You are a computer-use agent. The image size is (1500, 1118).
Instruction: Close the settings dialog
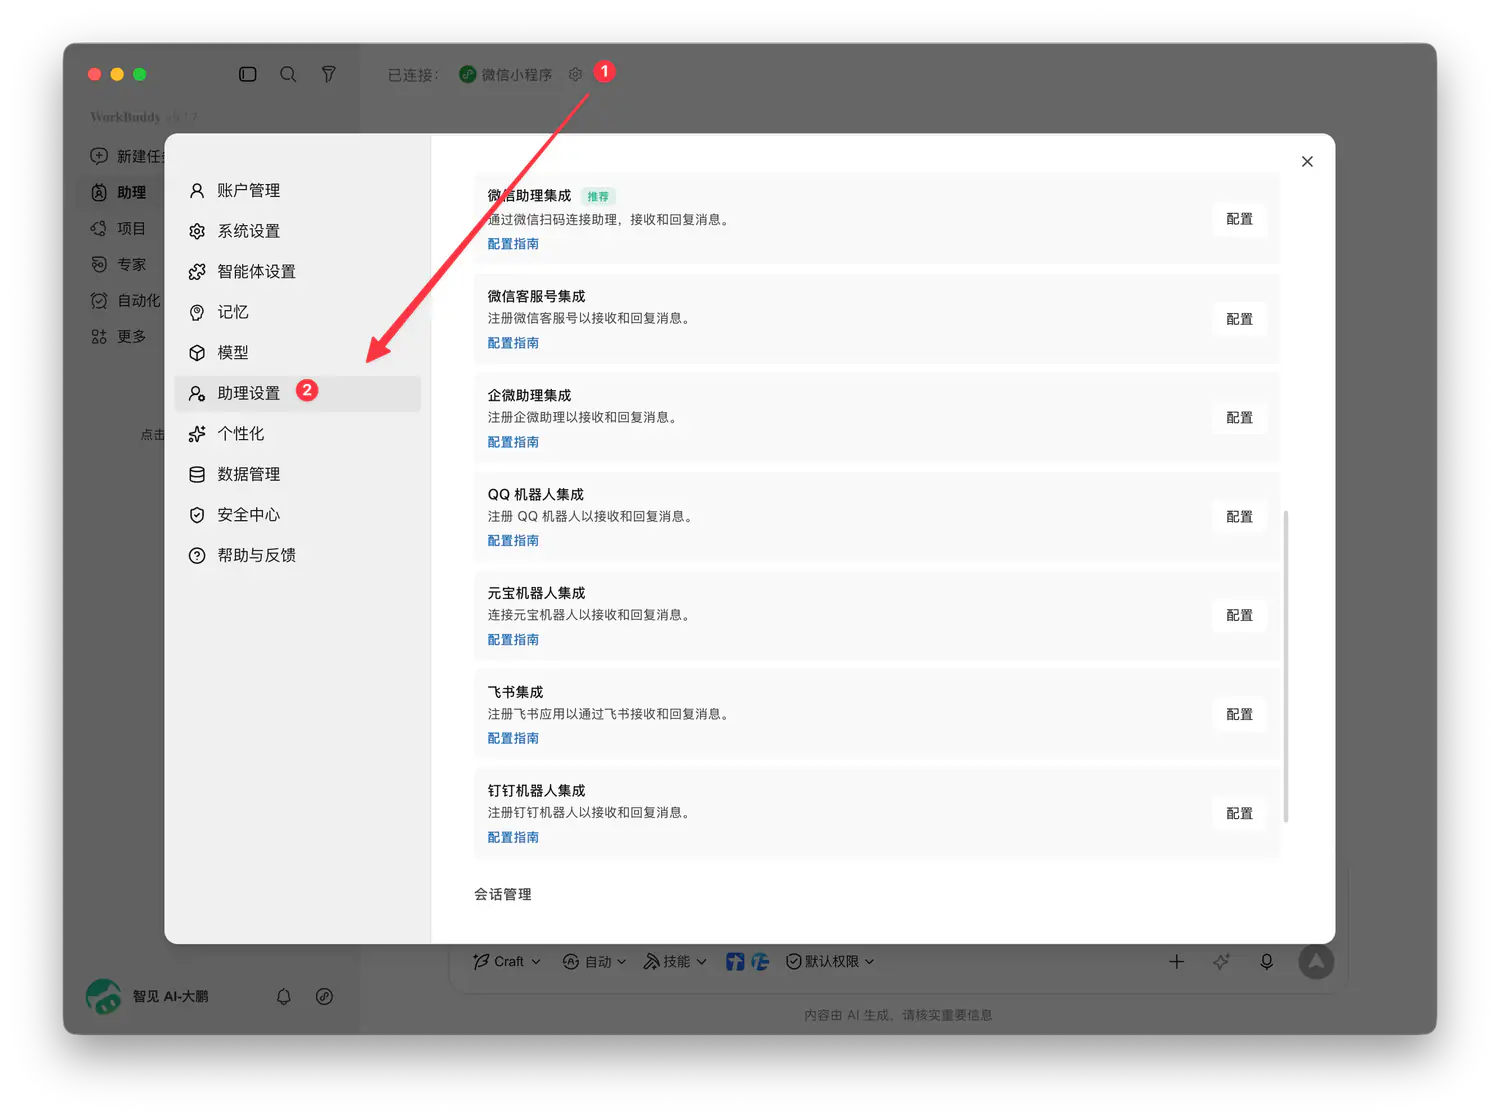pyautogui.click(x=1307, y=161)
